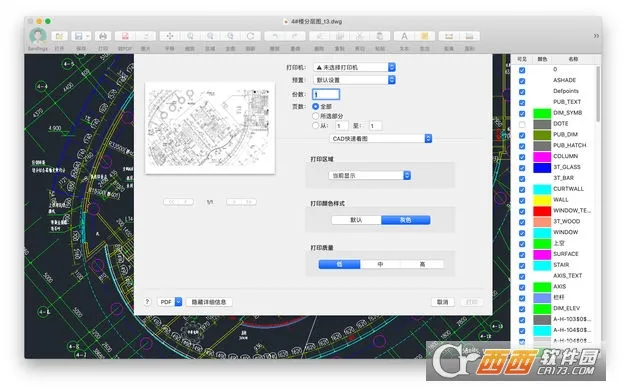Click the layer panel vertical scrollbar
Viewport: 626px width, 391px height.
(598, 94)
